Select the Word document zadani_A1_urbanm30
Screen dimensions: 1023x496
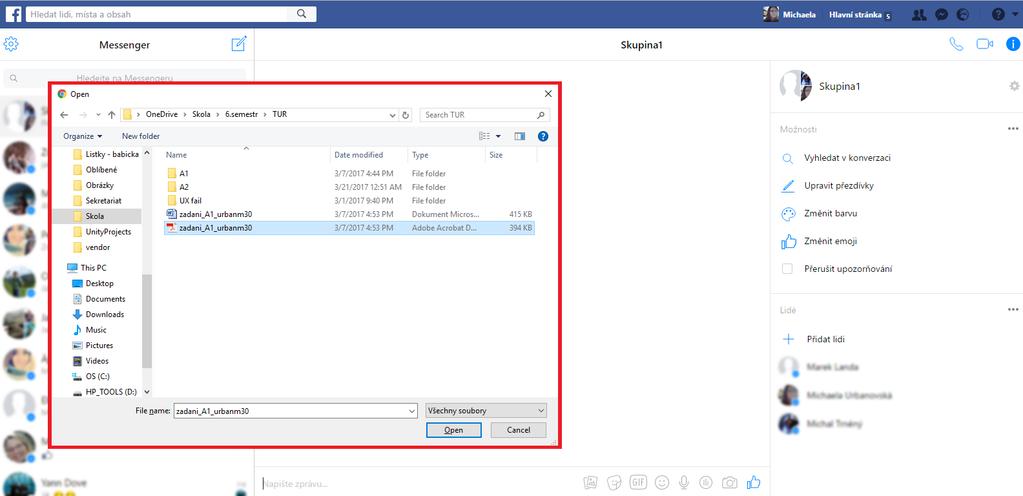pos(350,214)
